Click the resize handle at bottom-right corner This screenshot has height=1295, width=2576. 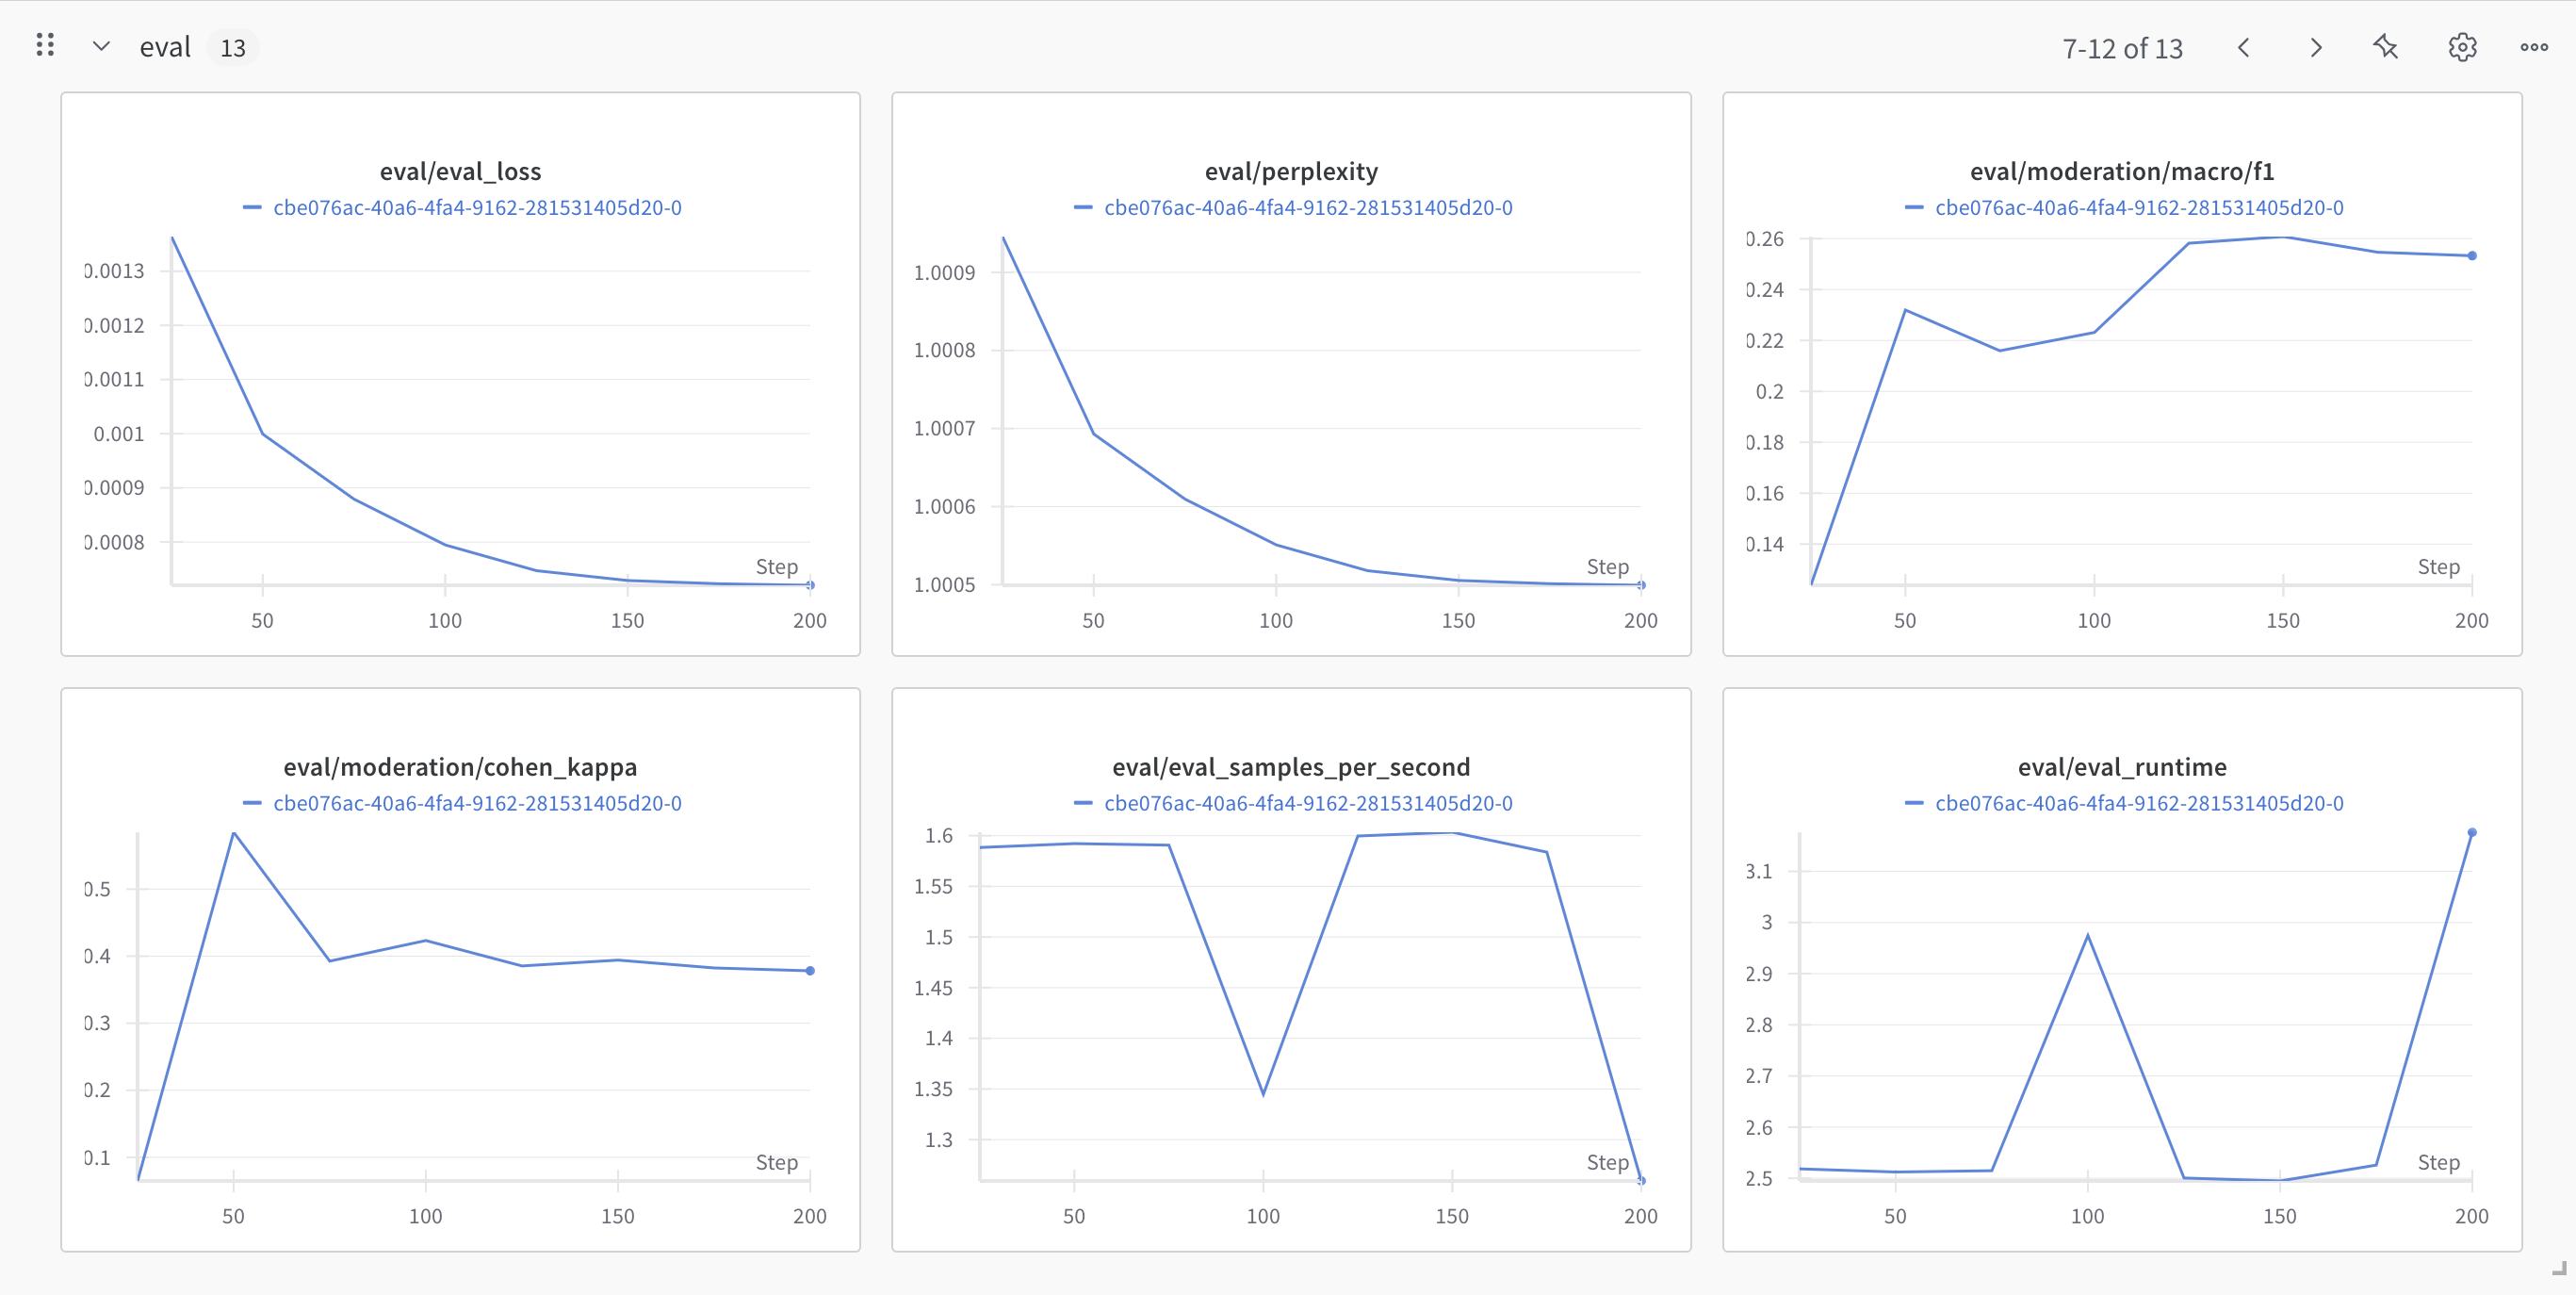(2558, 1268)
